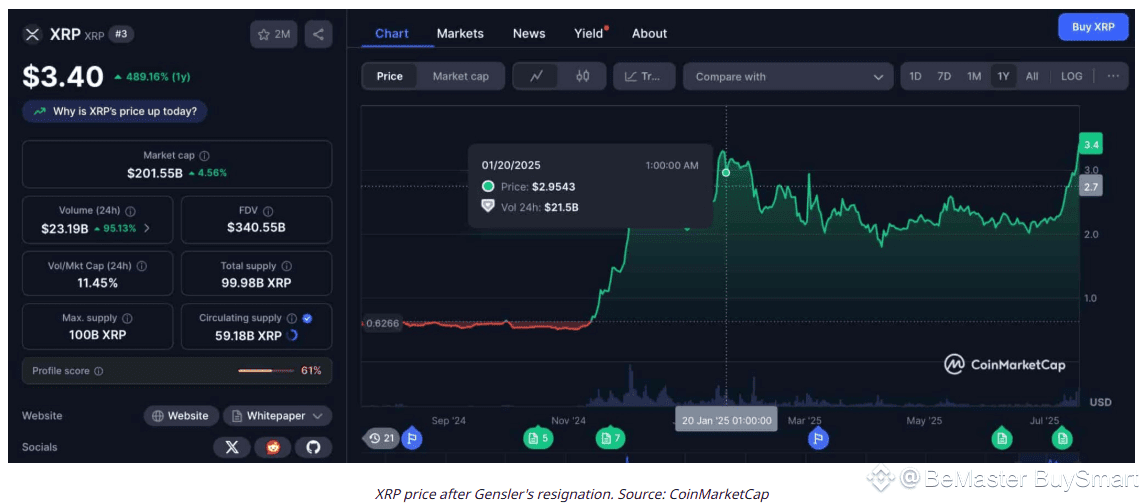Switch to candlestick chart icon
This screenshot has width=1146, height=503.
click(583, 76)
